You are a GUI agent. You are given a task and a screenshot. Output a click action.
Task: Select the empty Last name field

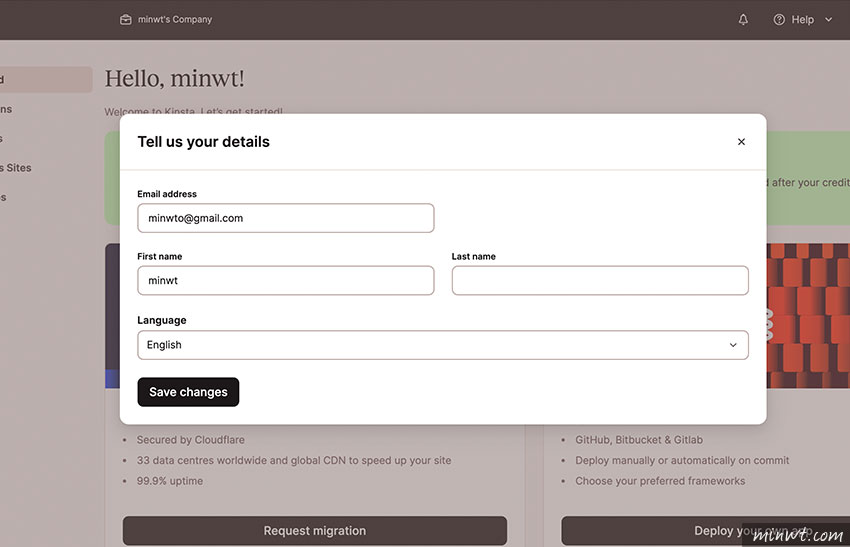click(x=600, y=280)
